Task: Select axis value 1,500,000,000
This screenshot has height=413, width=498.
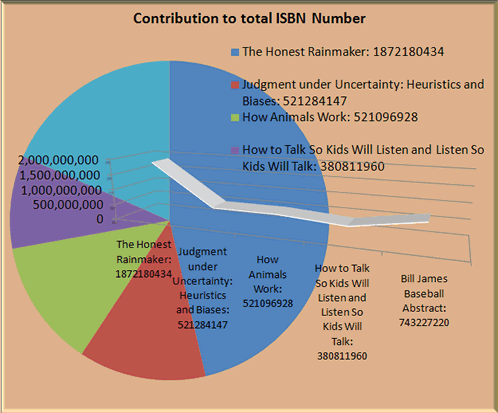Action: (59, 175)
